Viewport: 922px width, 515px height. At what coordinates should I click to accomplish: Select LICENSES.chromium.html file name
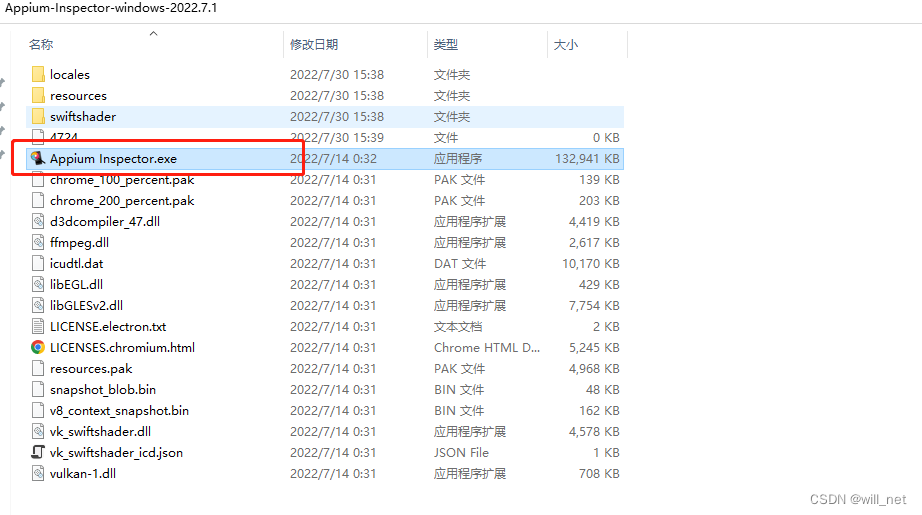(122, 347)
